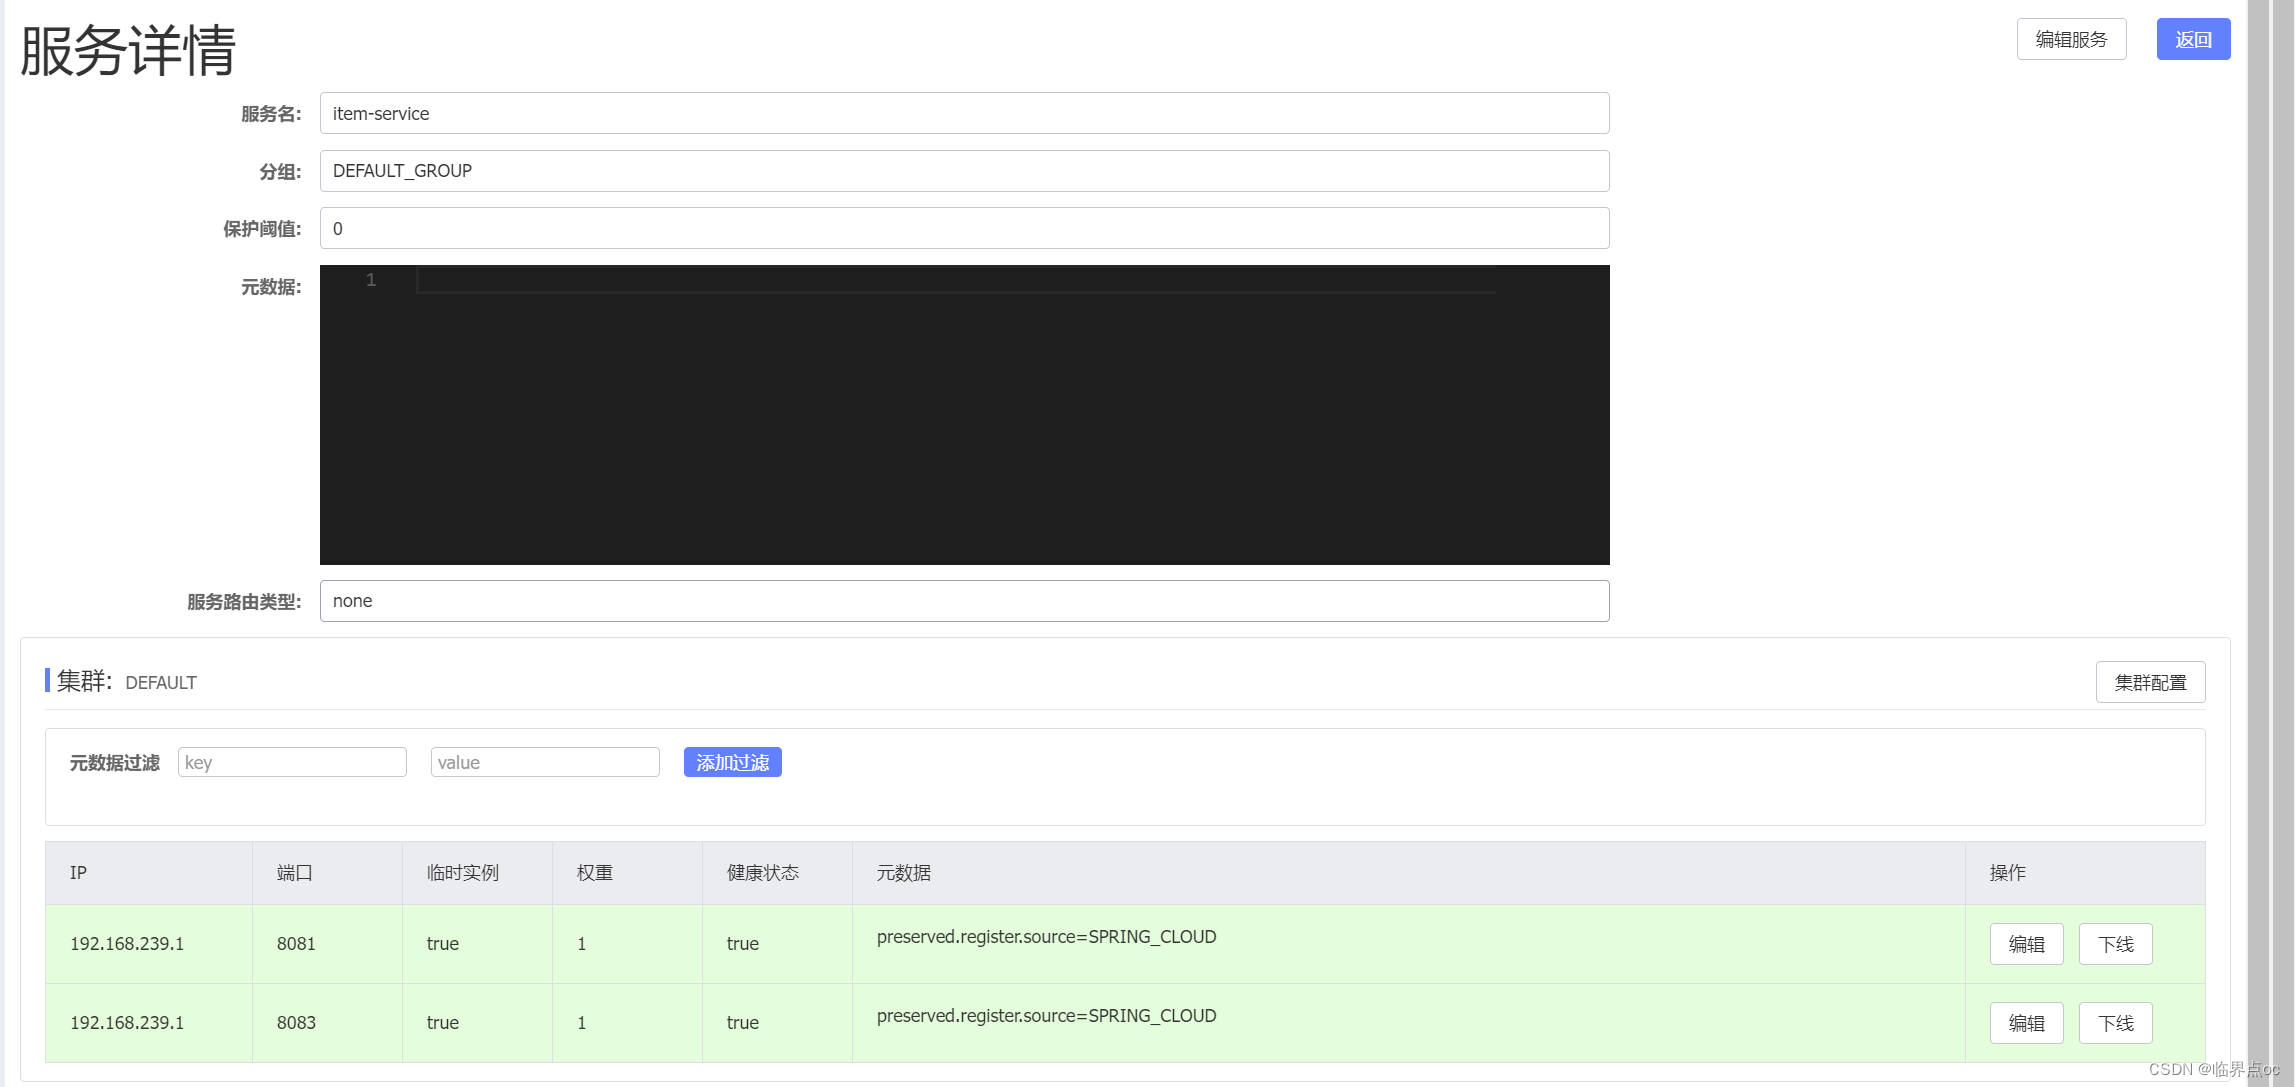Click the 保护阈值 field showing 0
2295x1087 pixels.
[x=964, y=228]
